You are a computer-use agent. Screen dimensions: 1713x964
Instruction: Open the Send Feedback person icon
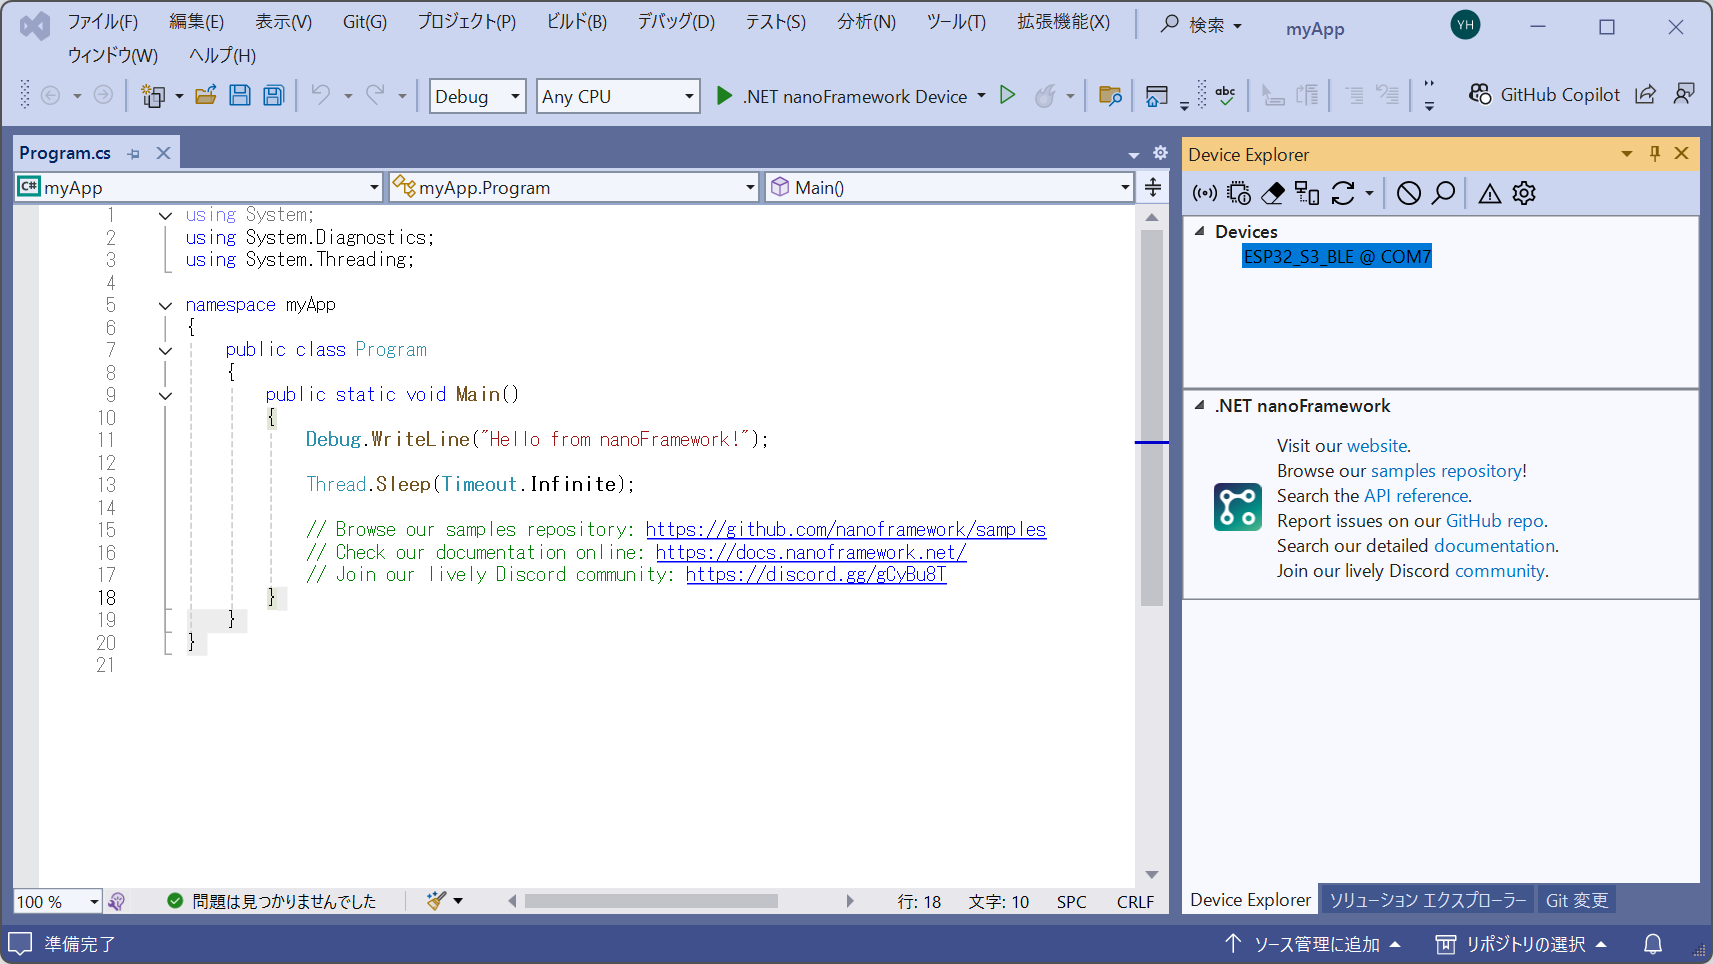click(1684, 95)
